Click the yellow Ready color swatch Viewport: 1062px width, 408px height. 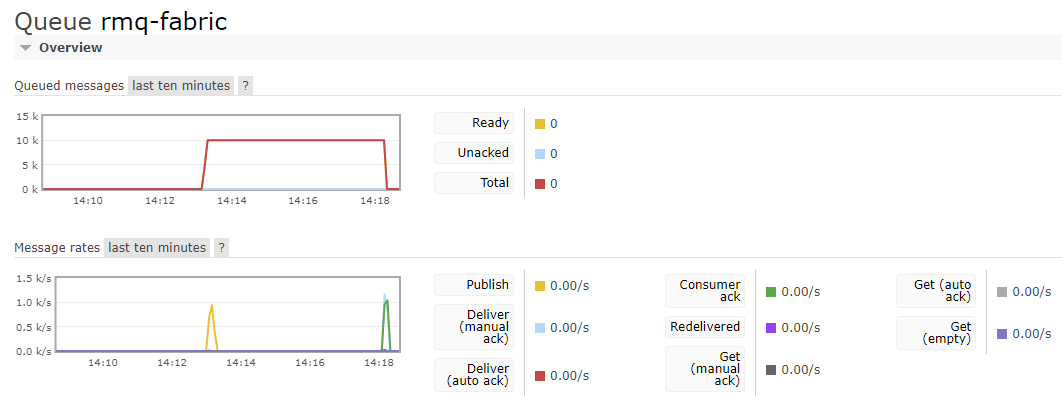click(x=540, y=124)
